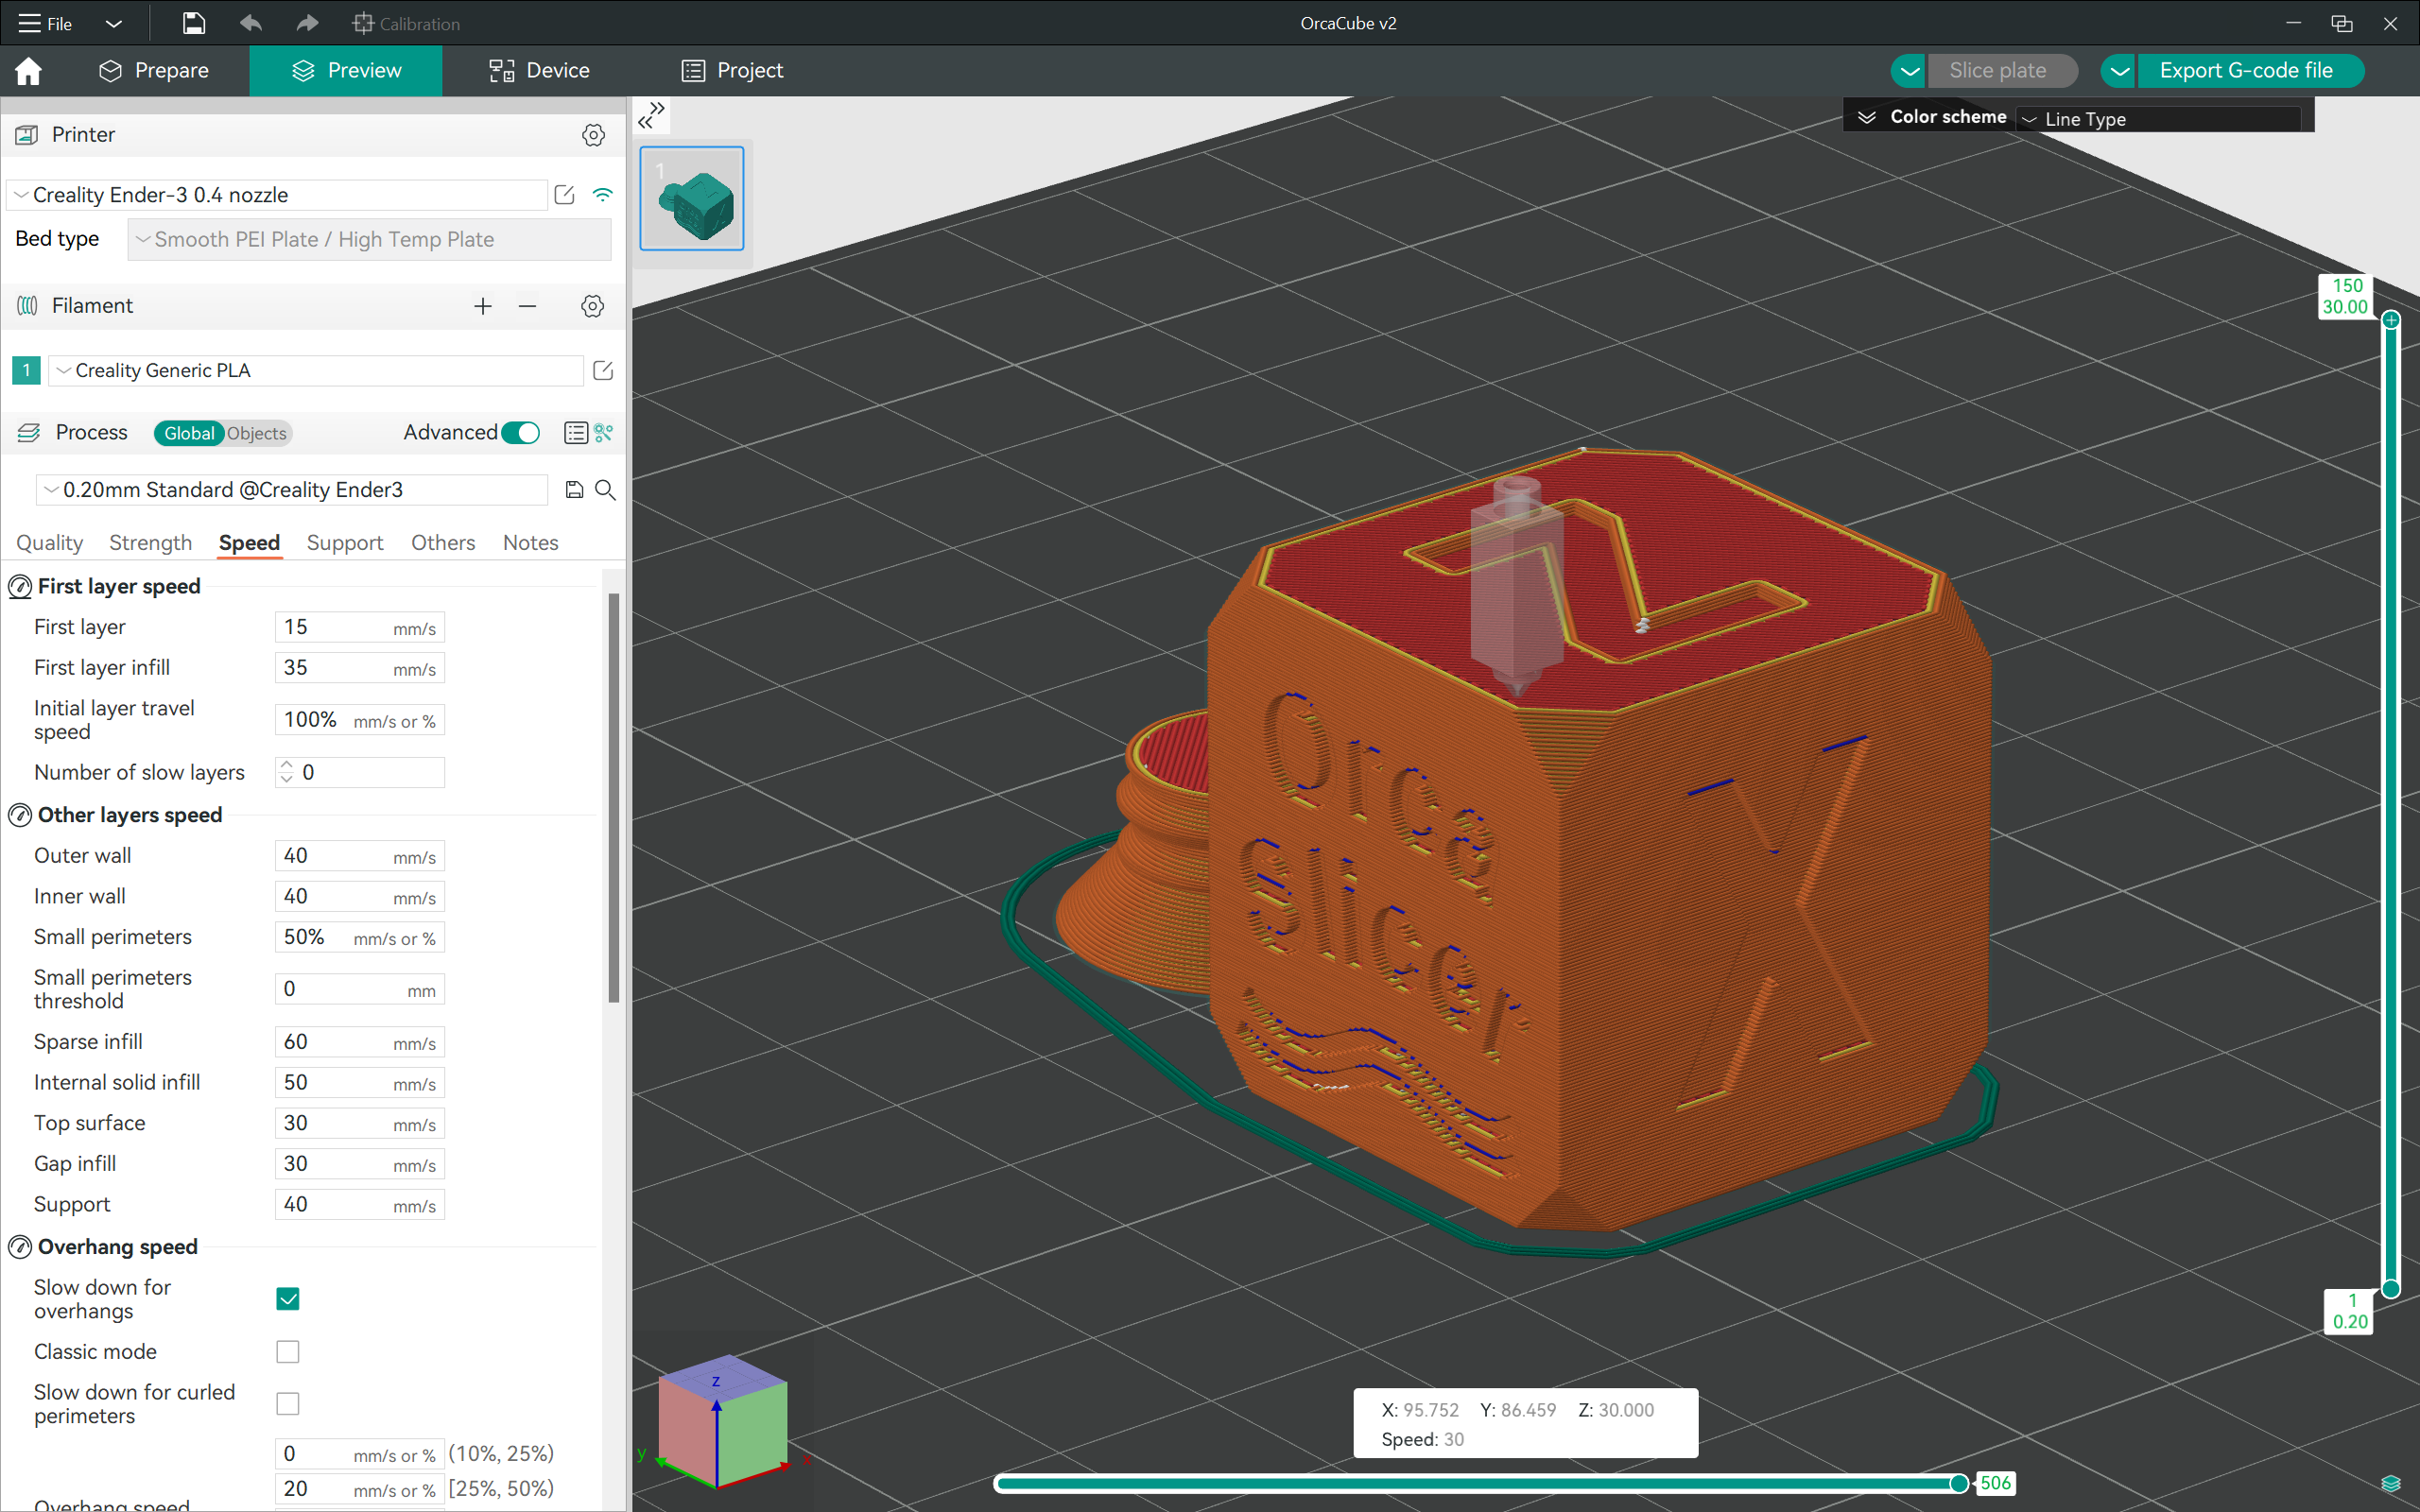The height and width of the screenshot is (1512, 2420).
Task: Enable Slow down for overhangs checkbox
Action: pos(287,1297)
